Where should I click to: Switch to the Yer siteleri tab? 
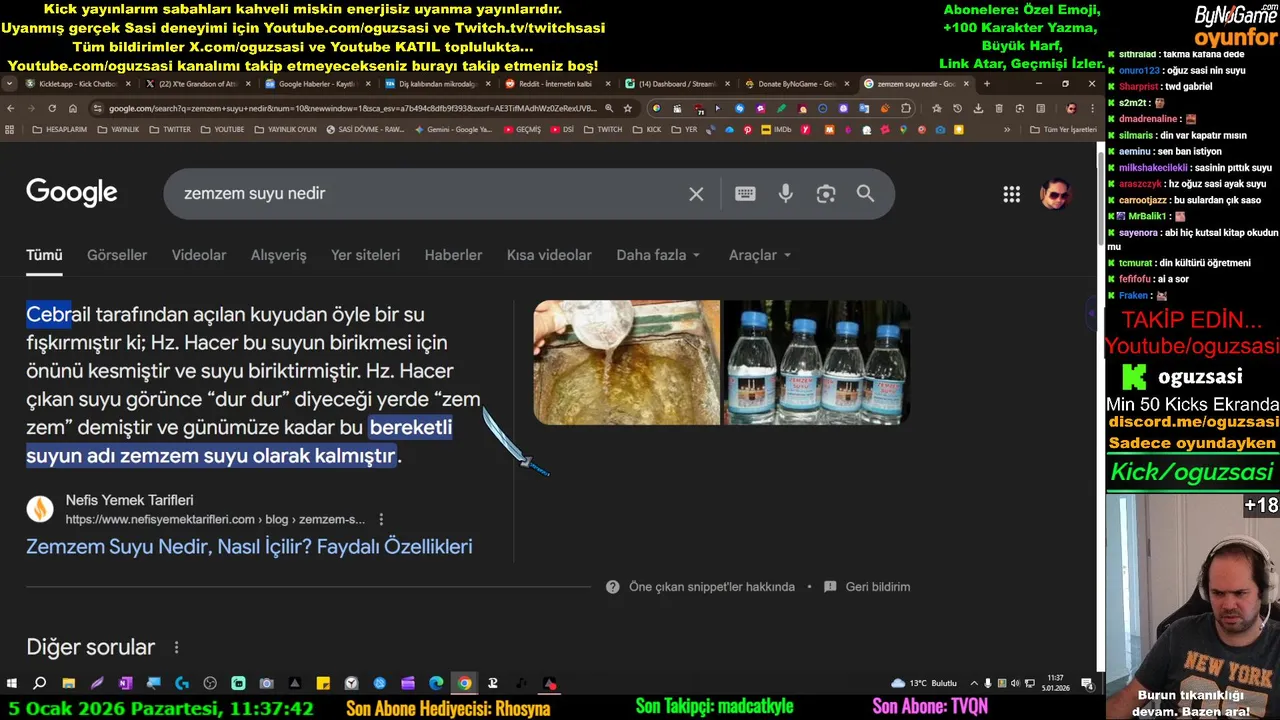[366, 255]
